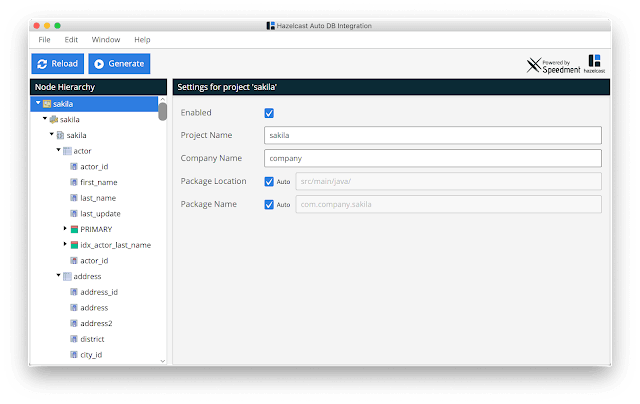This screenshot has height=404, width=640.
Task: Collapse the address table node
Action: 58,275
